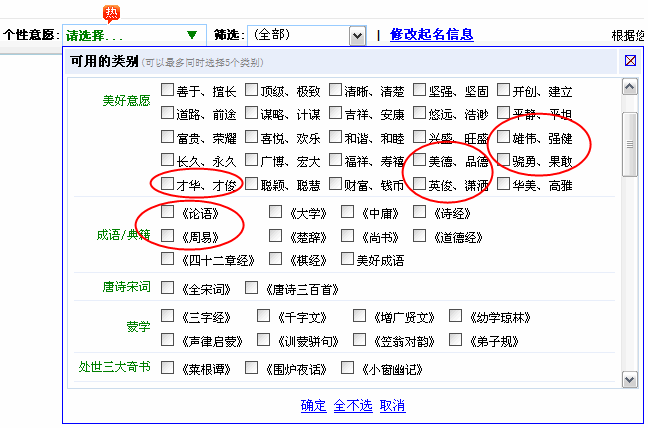Viewport: 648px width, 428px height.
Task: Check the 《三字经》 option
Action: pyautogui.click(x=167, y=316)
